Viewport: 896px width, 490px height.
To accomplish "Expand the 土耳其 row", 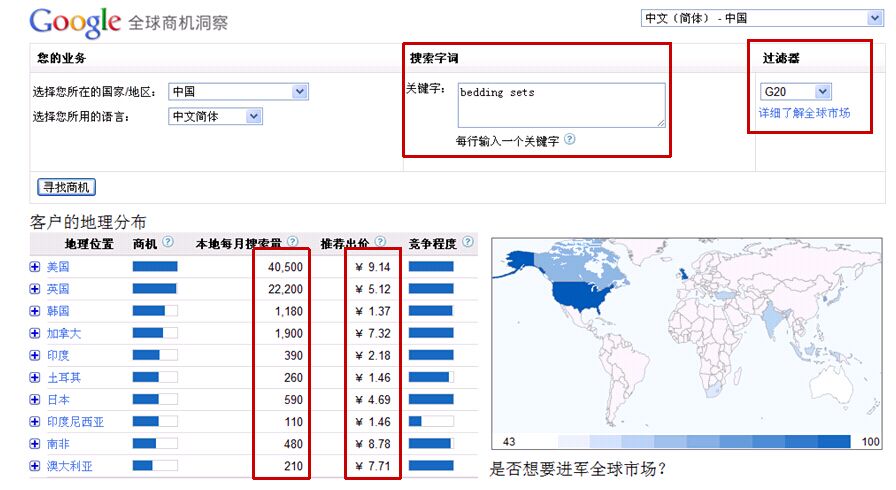I will point(35,377).
